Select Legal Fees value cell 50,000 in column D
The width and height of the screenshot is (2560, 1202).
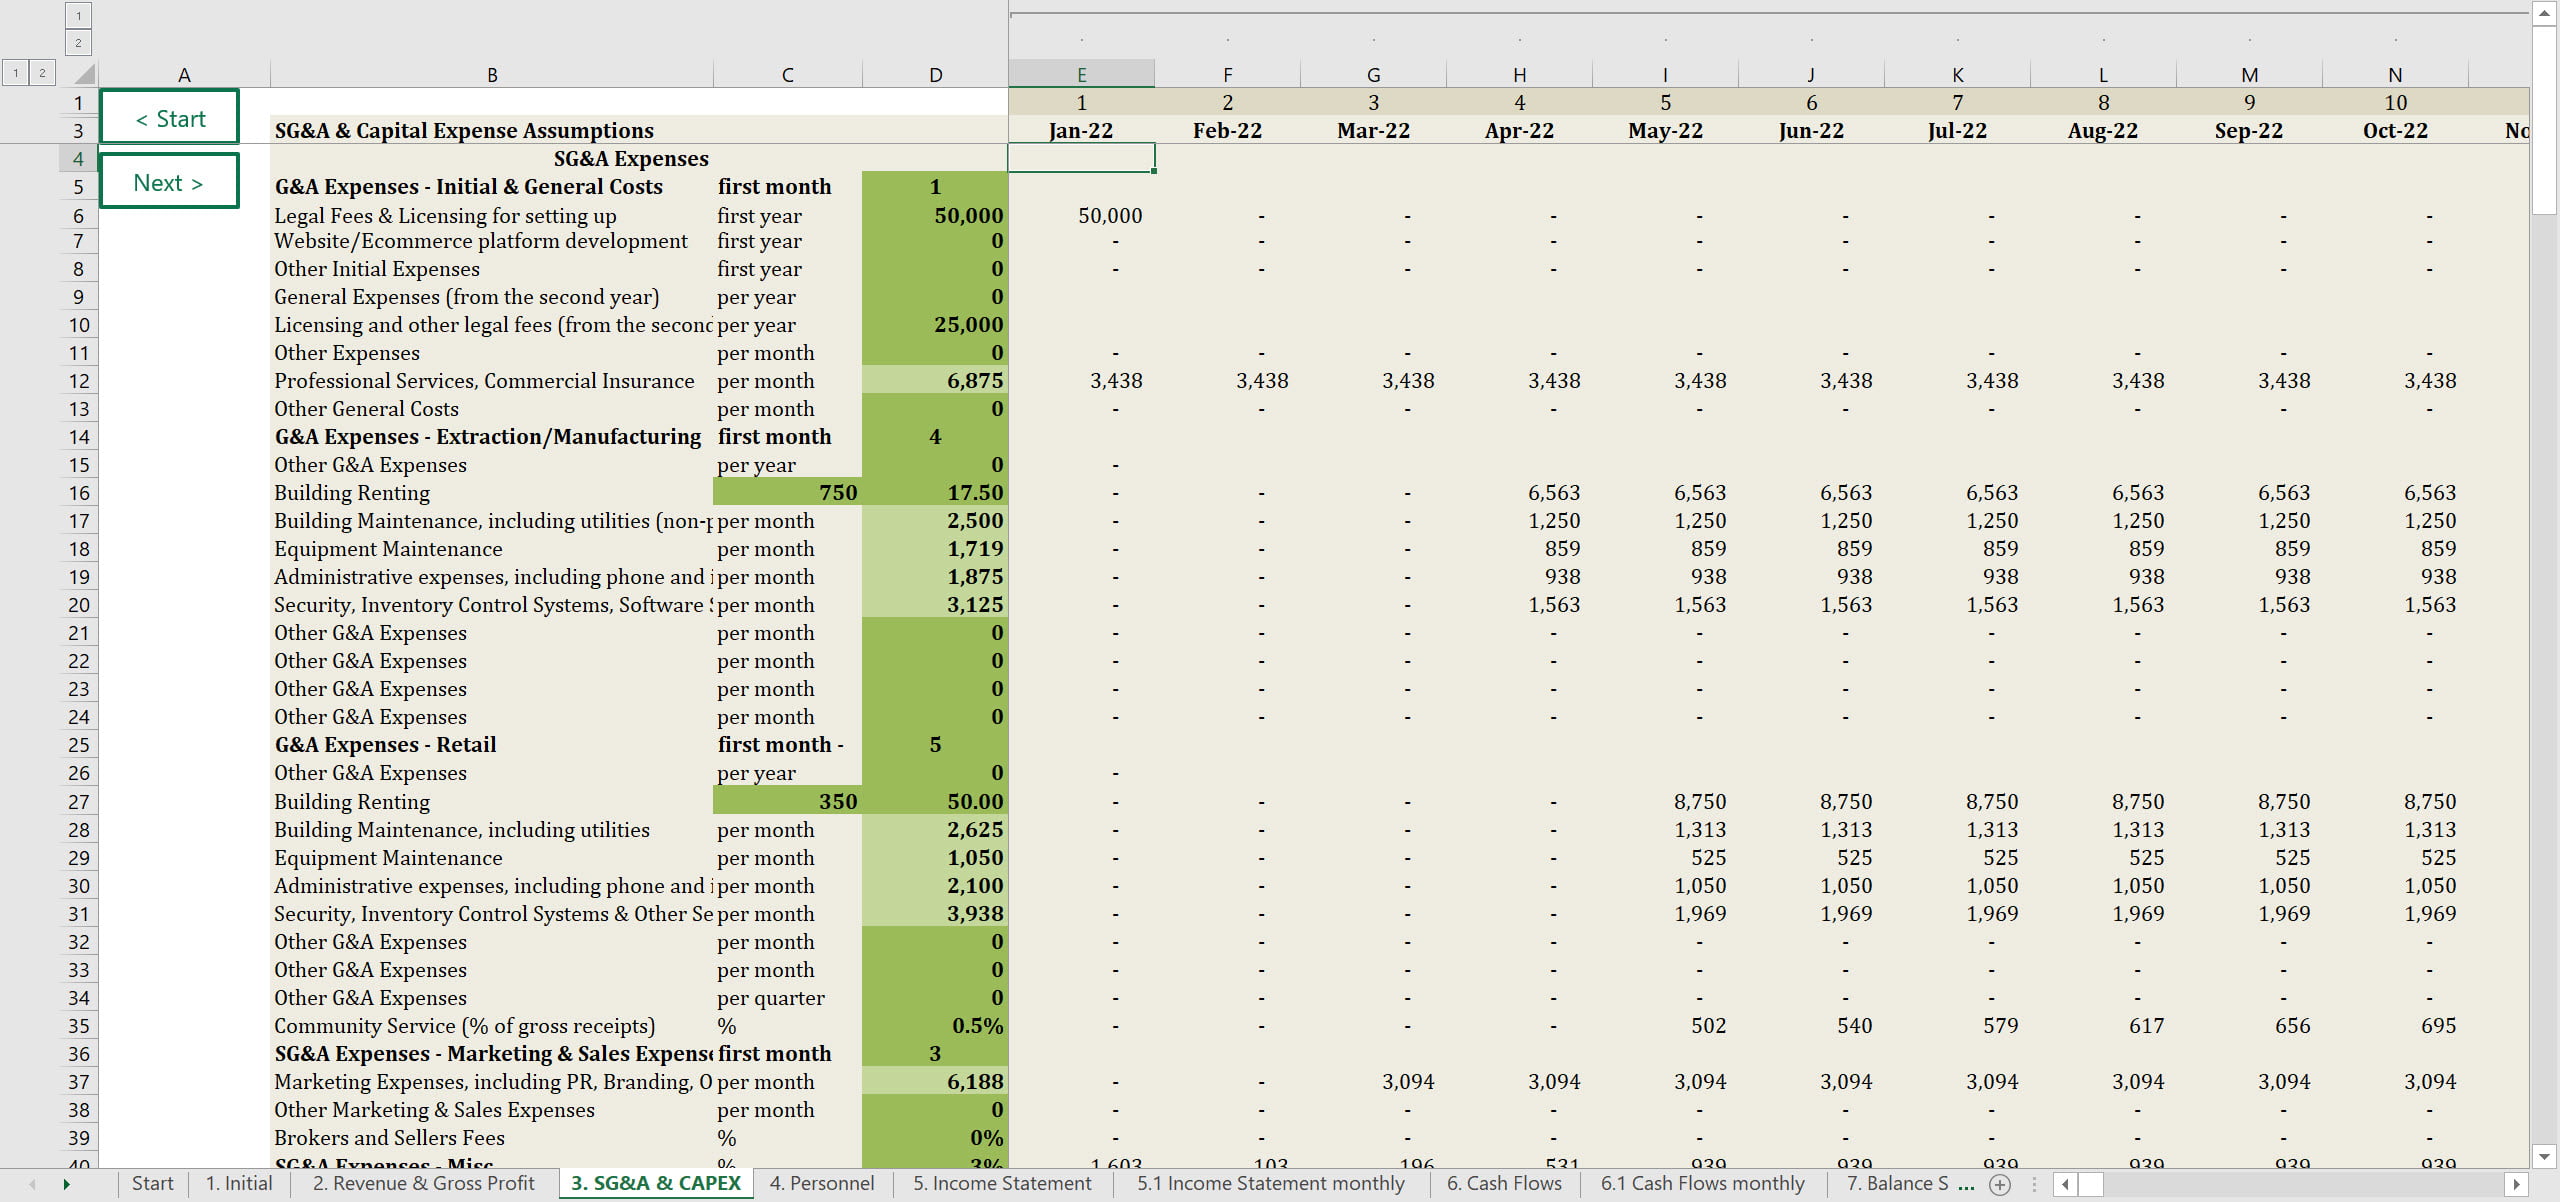(x=935, y=215)
